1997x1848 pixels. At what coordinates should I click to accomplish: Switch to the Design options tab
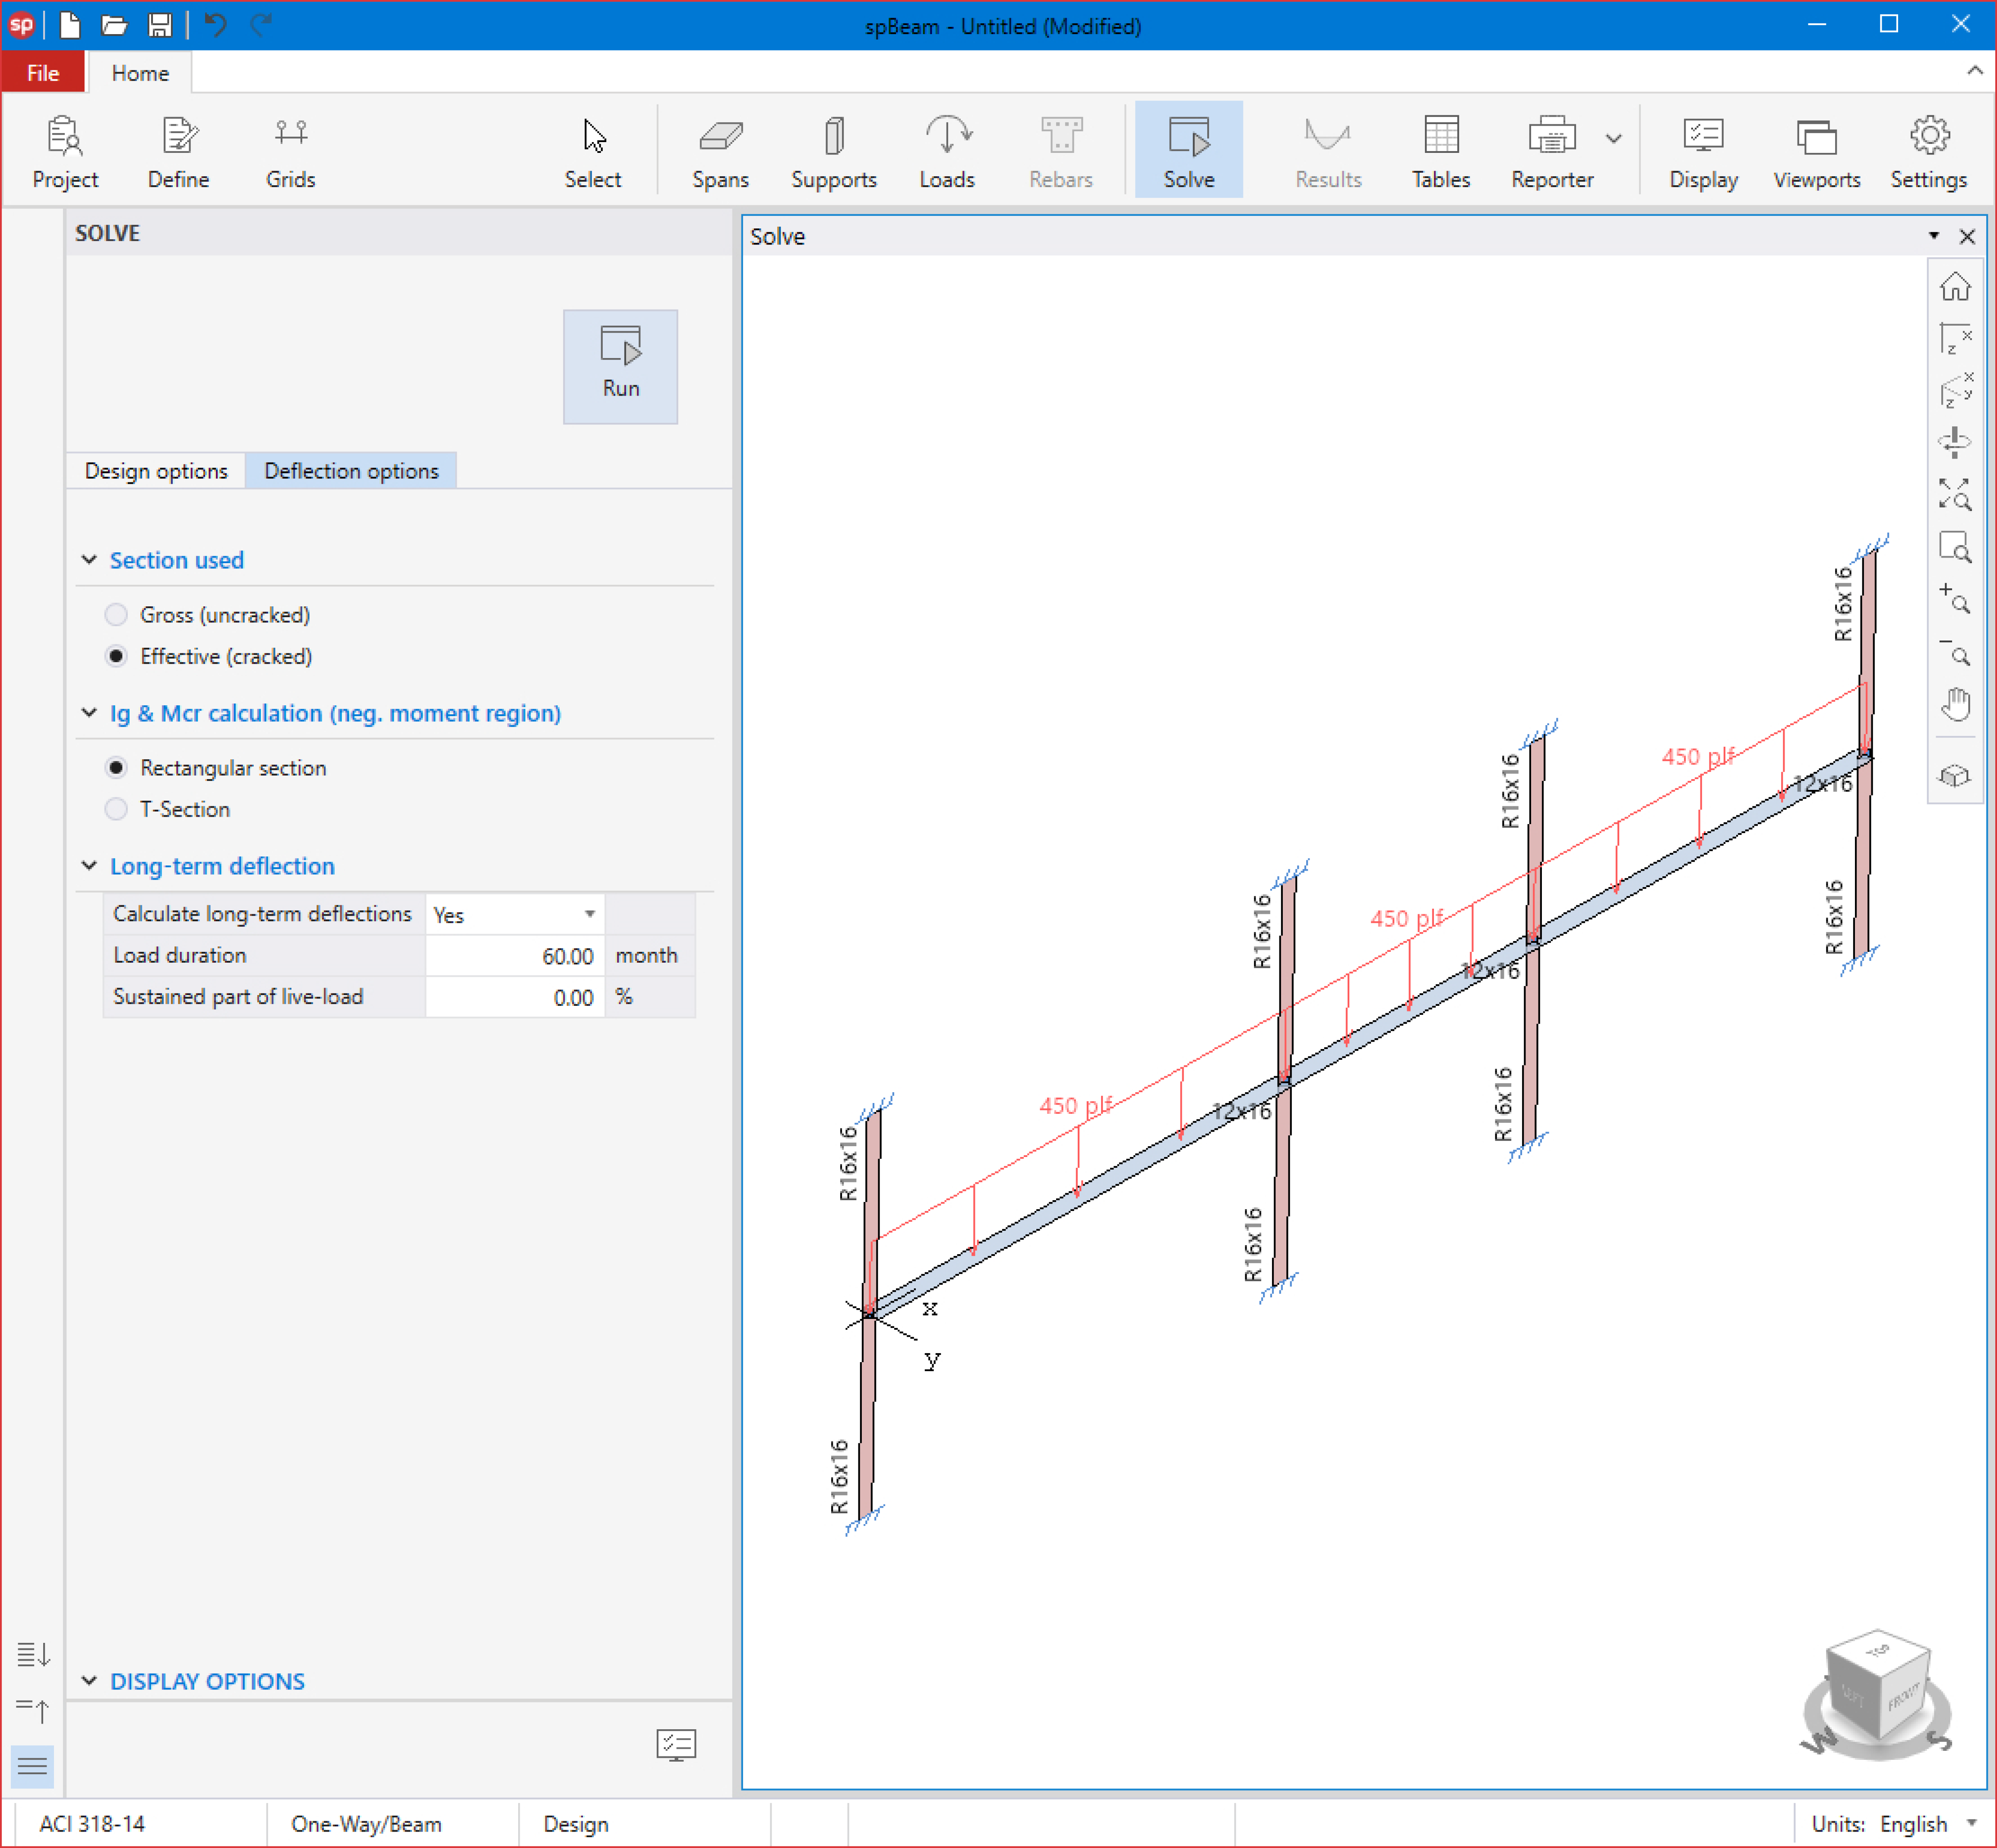[x=156, y=471]
